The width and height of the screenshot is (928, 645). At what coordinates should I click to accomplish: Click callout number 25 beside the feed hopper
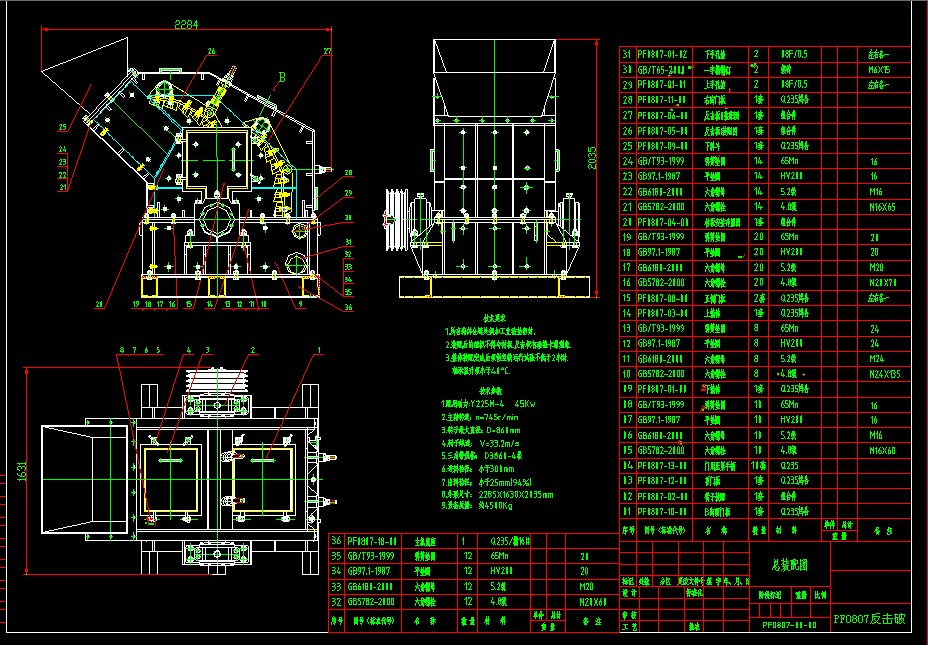click(x=63, y=127)
